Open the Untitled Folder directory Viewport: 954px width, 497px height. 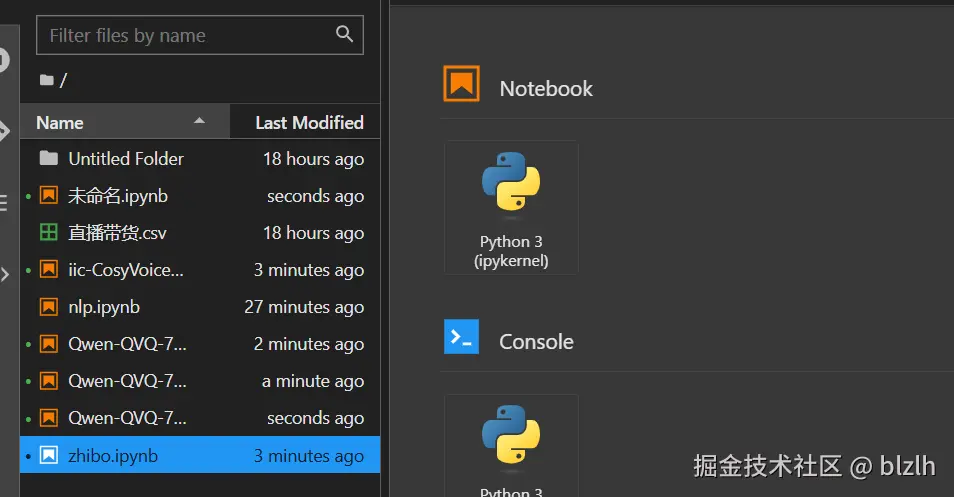[126, 159]
